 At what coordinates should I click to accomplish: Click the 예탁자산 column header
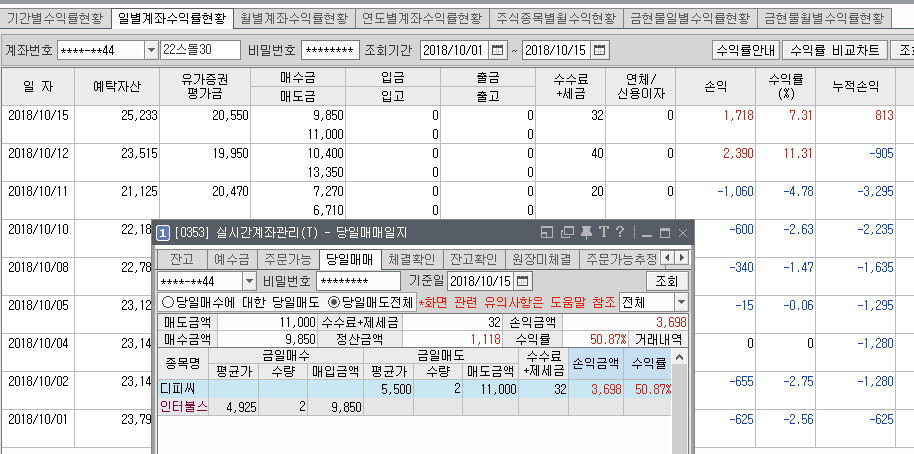click(x=117, y=86)
